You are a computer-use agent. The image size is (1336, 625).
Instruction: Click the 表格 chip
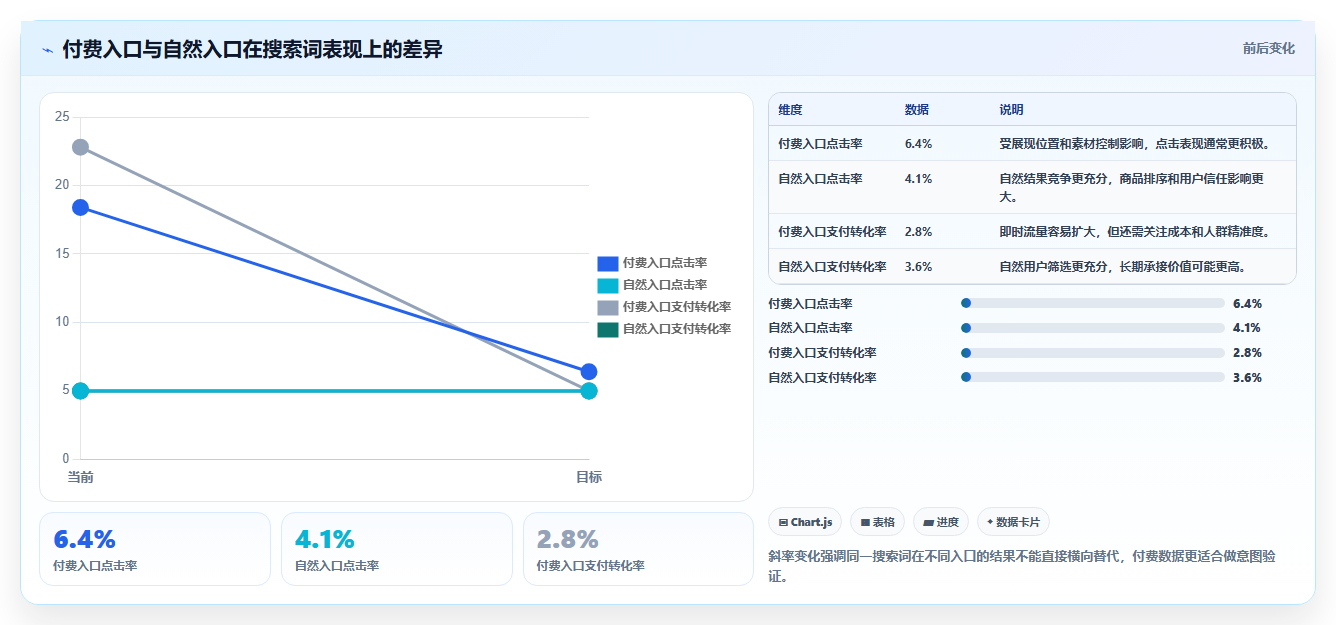coord(877,522)
